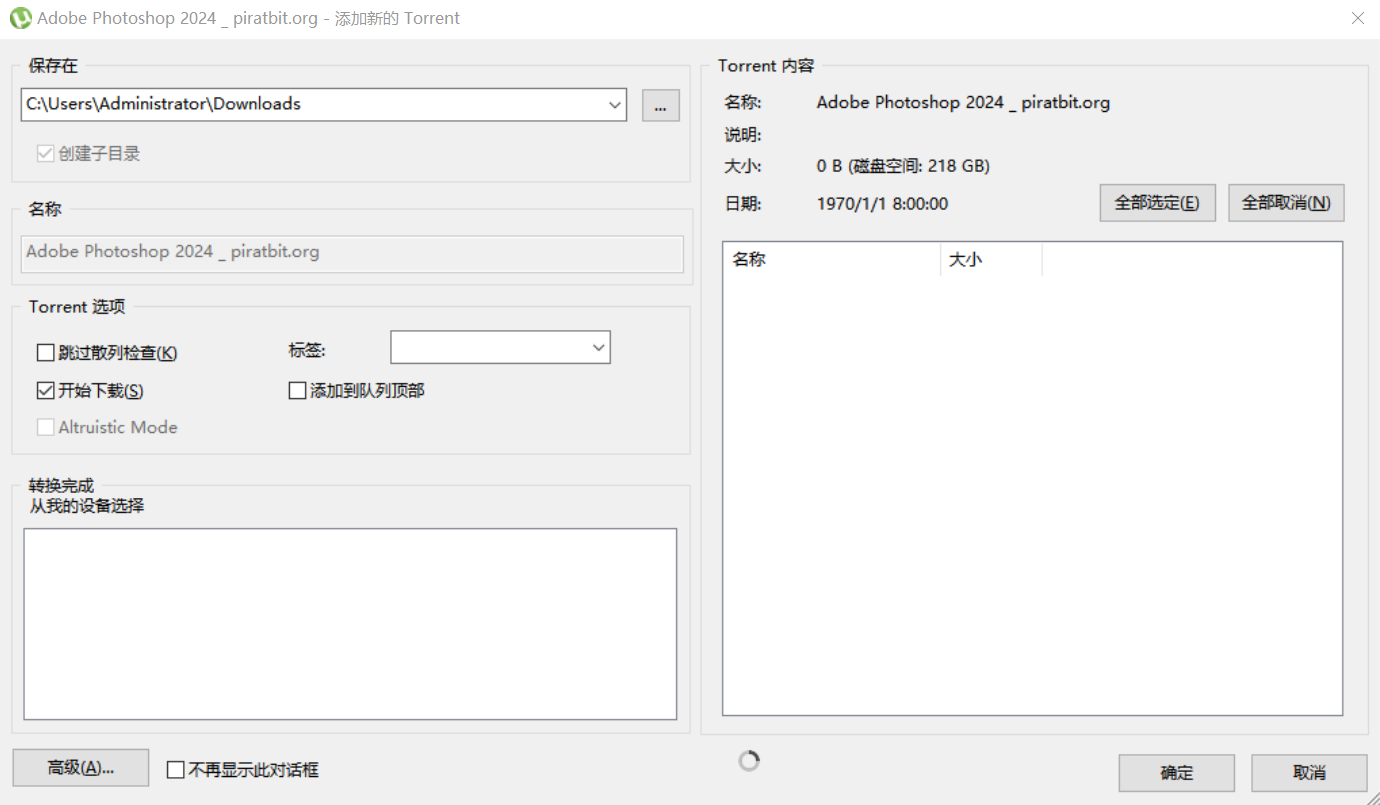The image size is (1380, 805).
Task: Click the uTorrent logo in title bar
Action: 20,18
